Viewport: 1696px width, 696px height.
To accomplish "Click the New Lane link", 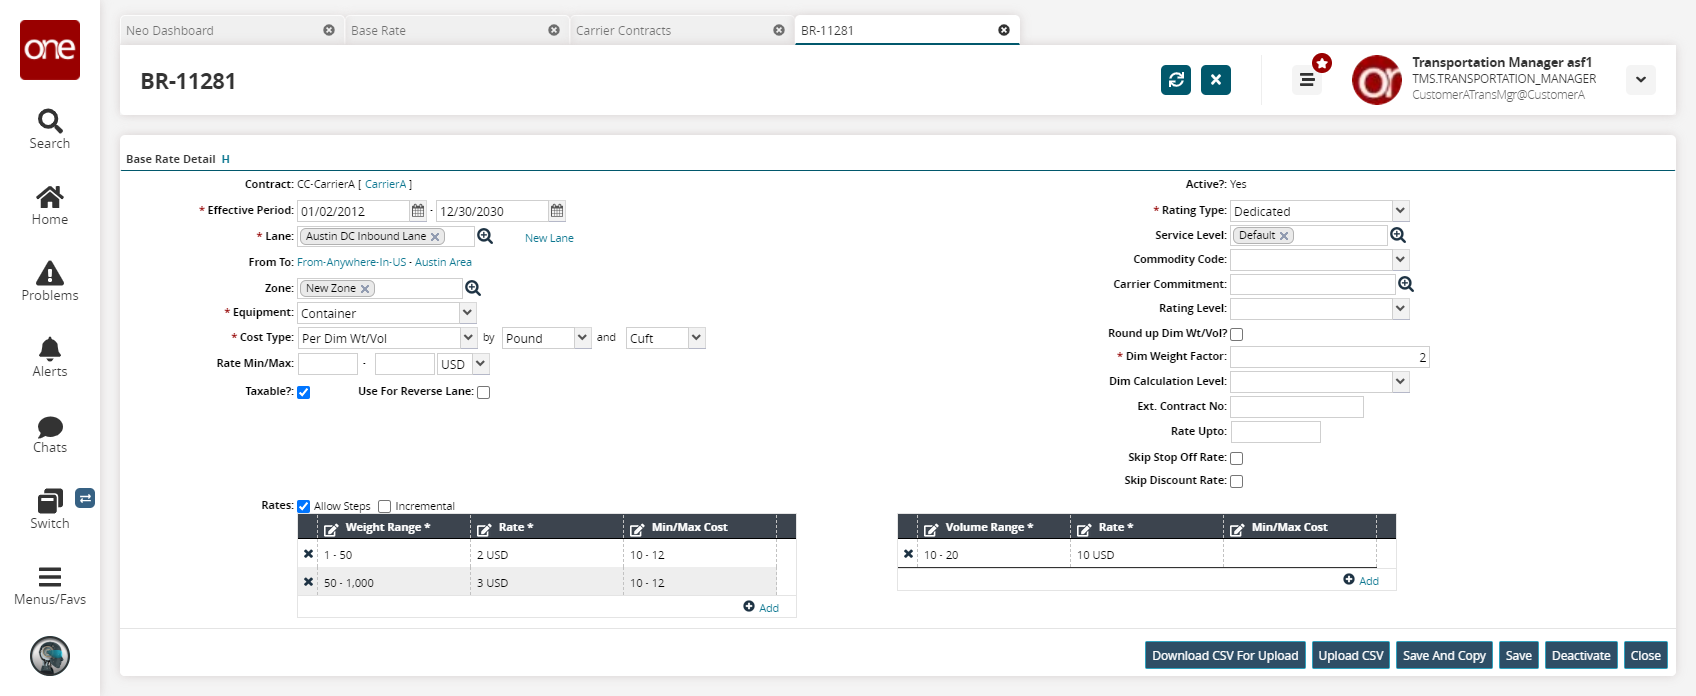I will tap(549, 238).
